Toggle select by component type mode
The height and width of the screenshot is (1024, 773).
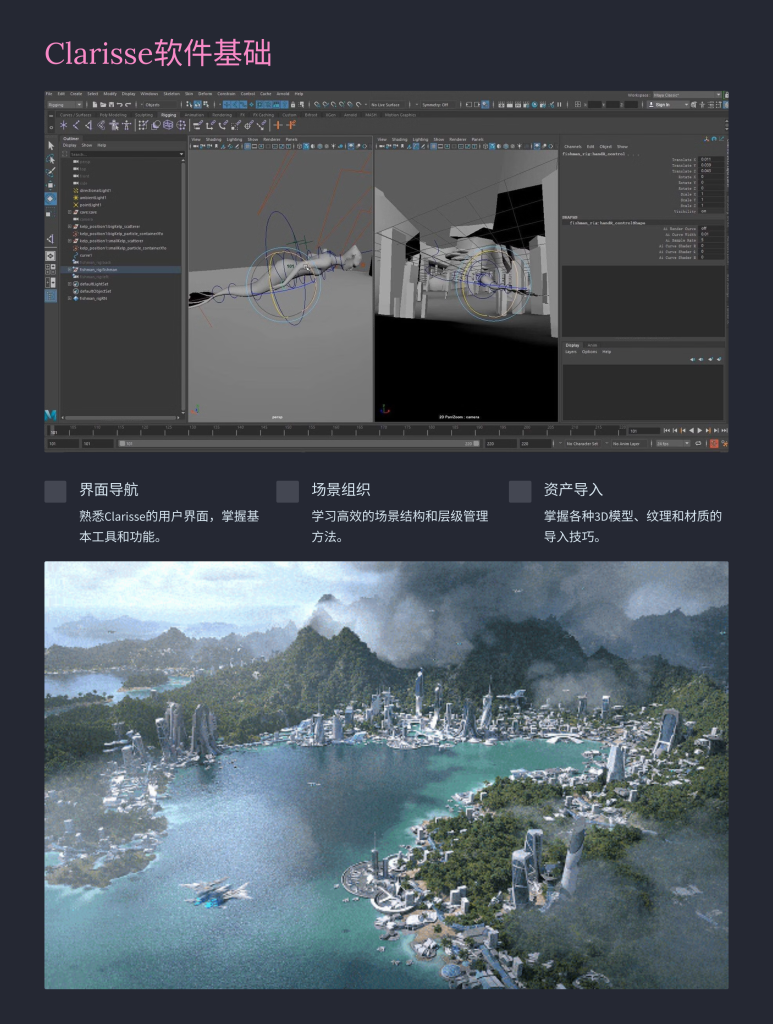click(206, 104)
